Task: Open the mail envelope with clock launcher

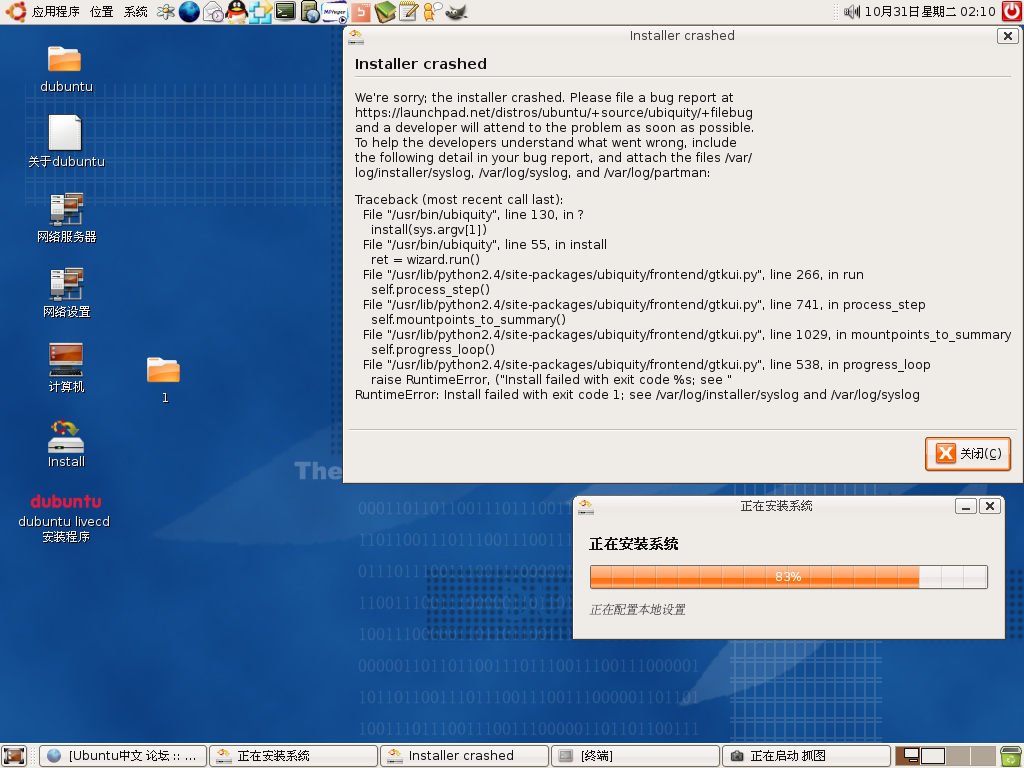Action: (214, 12)
